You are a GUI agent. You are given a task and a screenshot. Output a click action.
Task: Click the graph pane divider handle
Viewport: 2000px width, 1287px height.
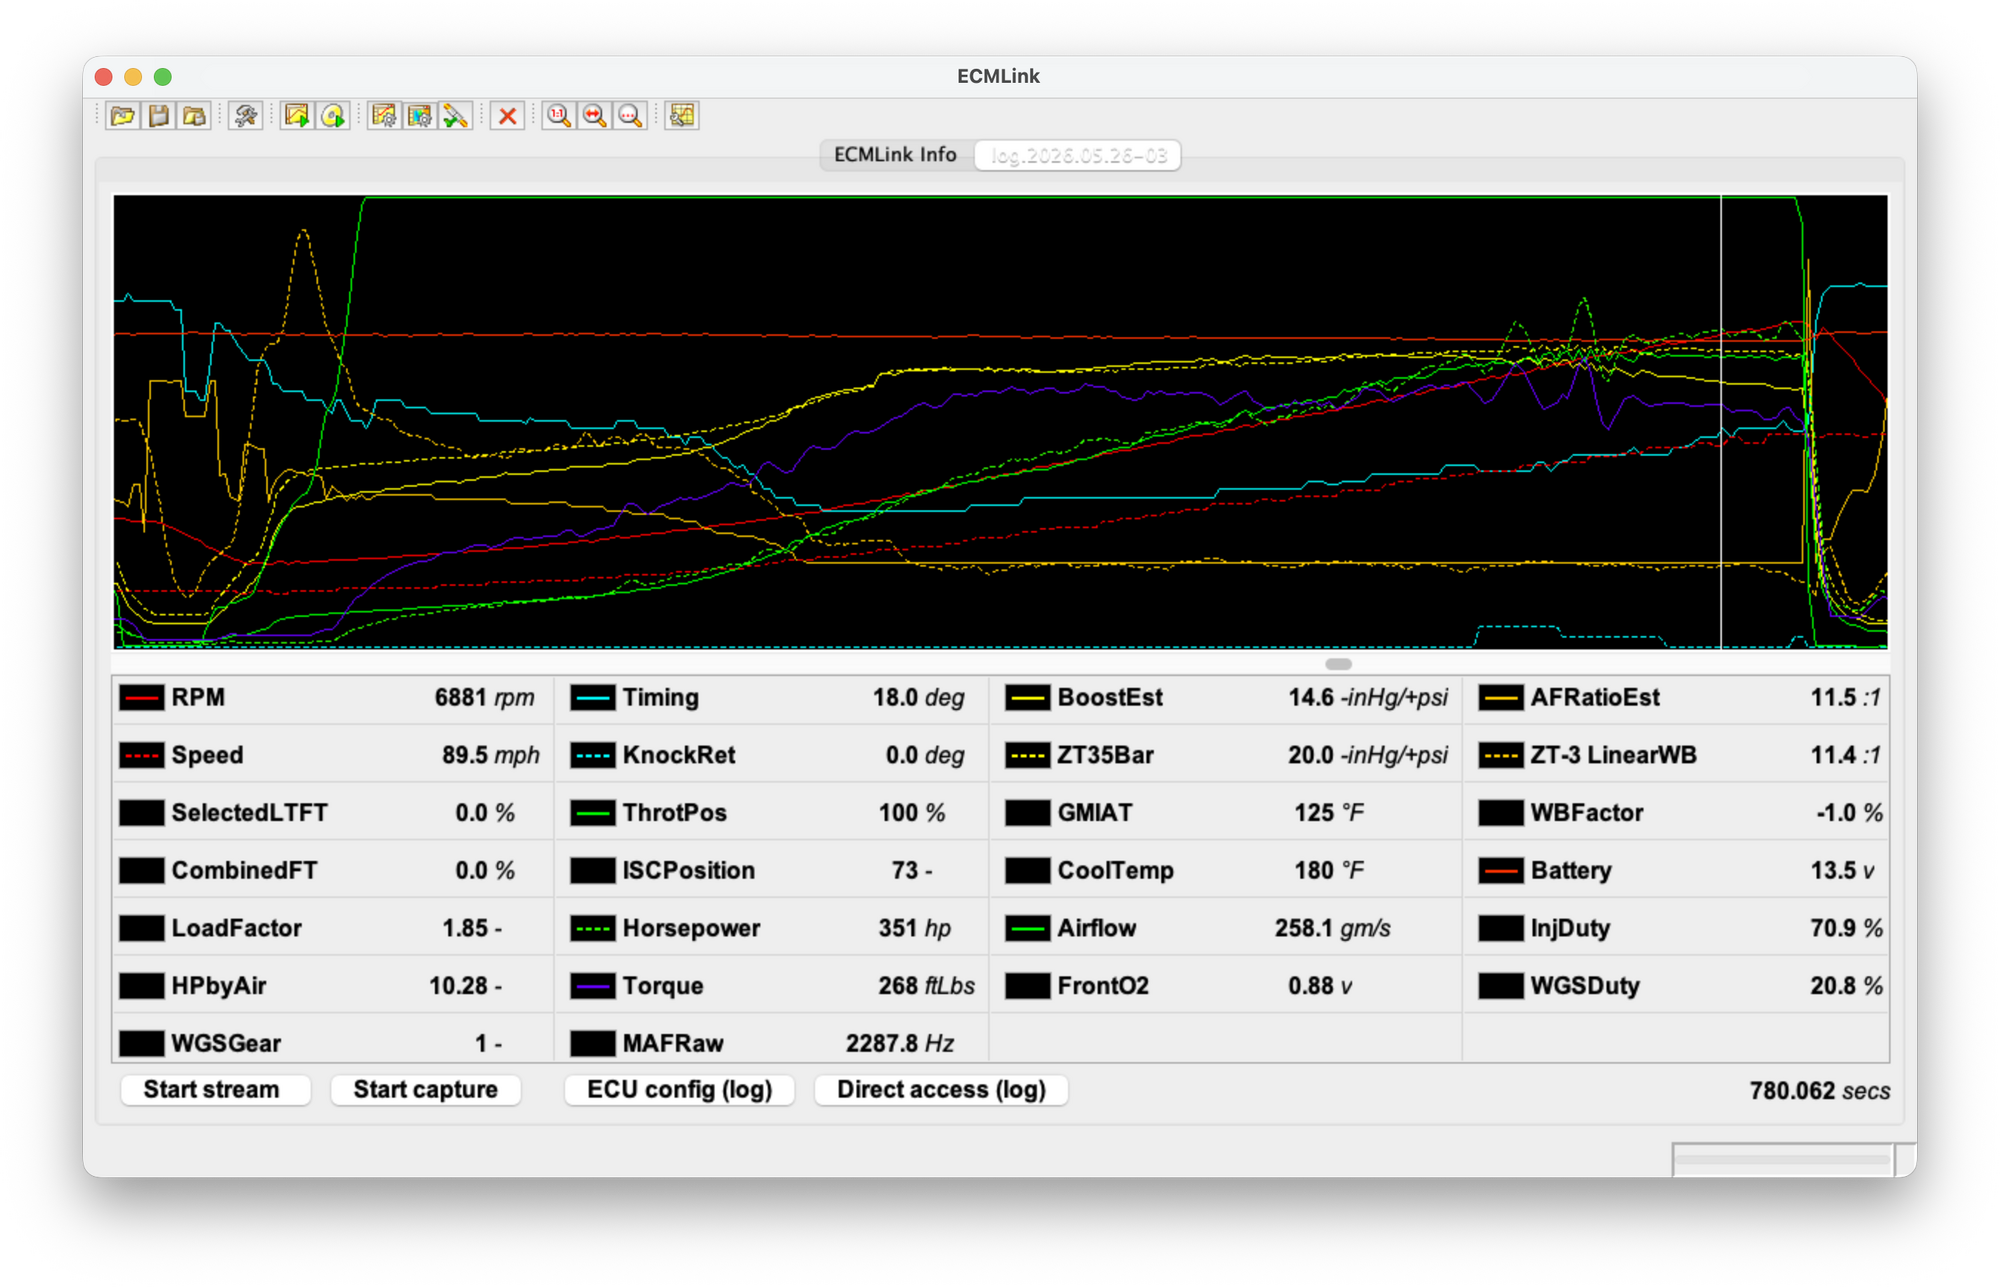pyautogui.click(x=1338, y=664)
